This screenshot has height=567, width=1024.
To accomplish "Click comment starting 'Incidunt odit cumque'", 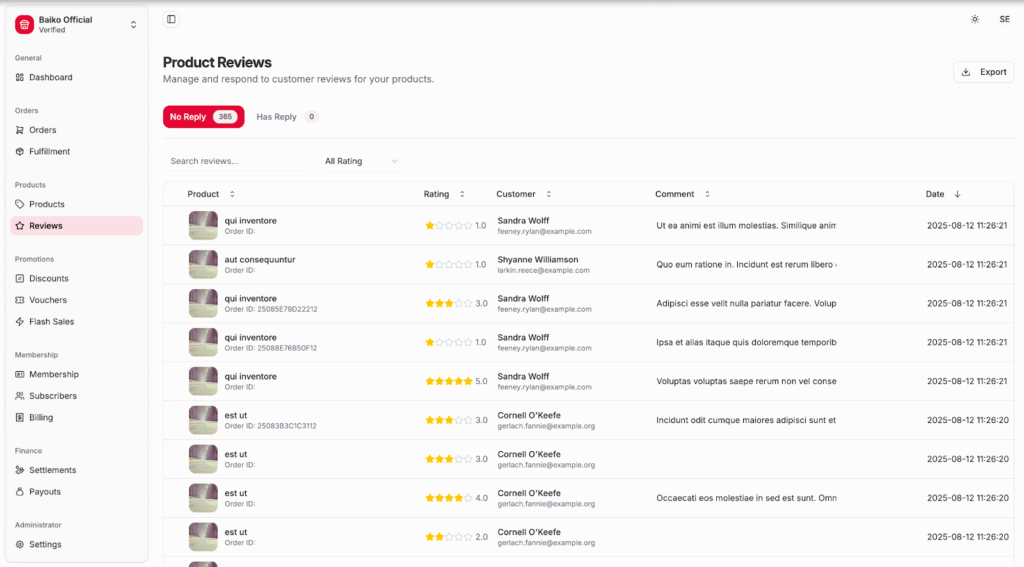I will click(746, 420).
